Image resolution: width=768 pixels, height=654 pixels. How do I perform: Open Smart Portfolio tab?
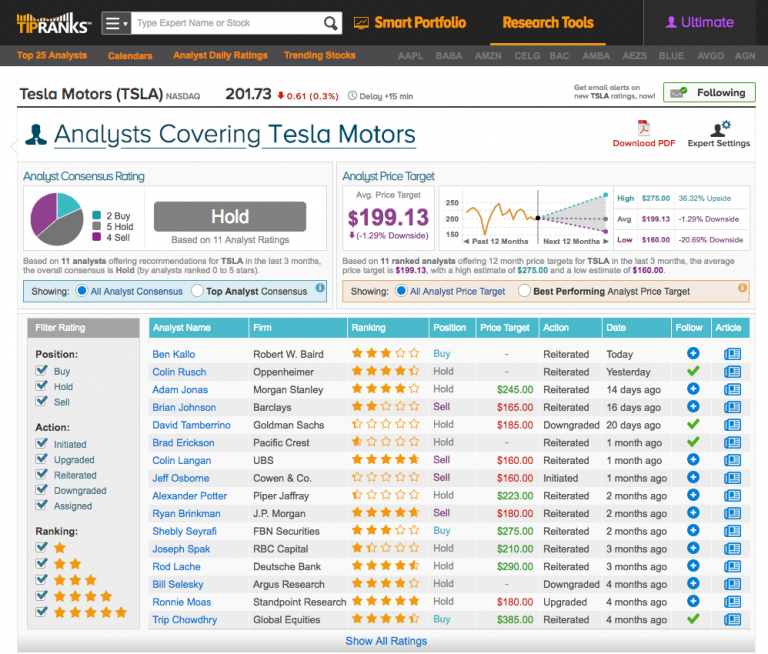coord(410,23)
